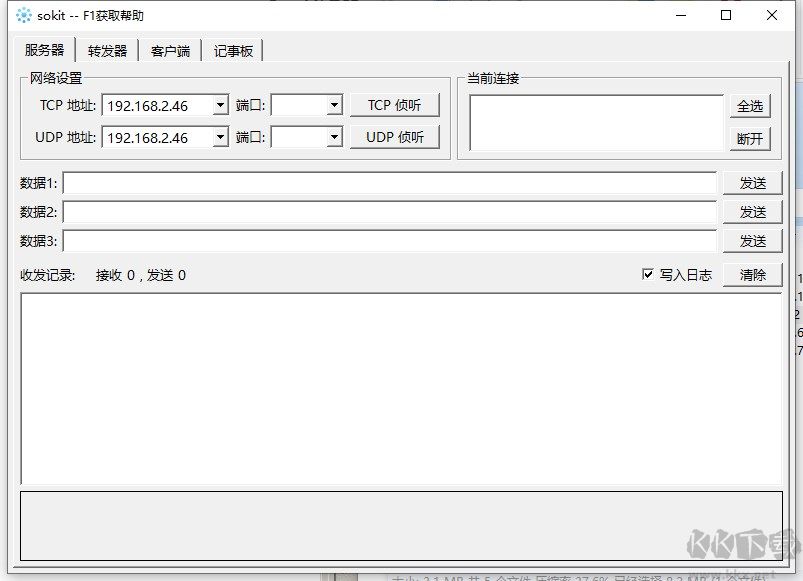Viewport: 803px width, 581px height.
Task: Click 断开 to disconnect connections
Action: (x=750, y=139)
